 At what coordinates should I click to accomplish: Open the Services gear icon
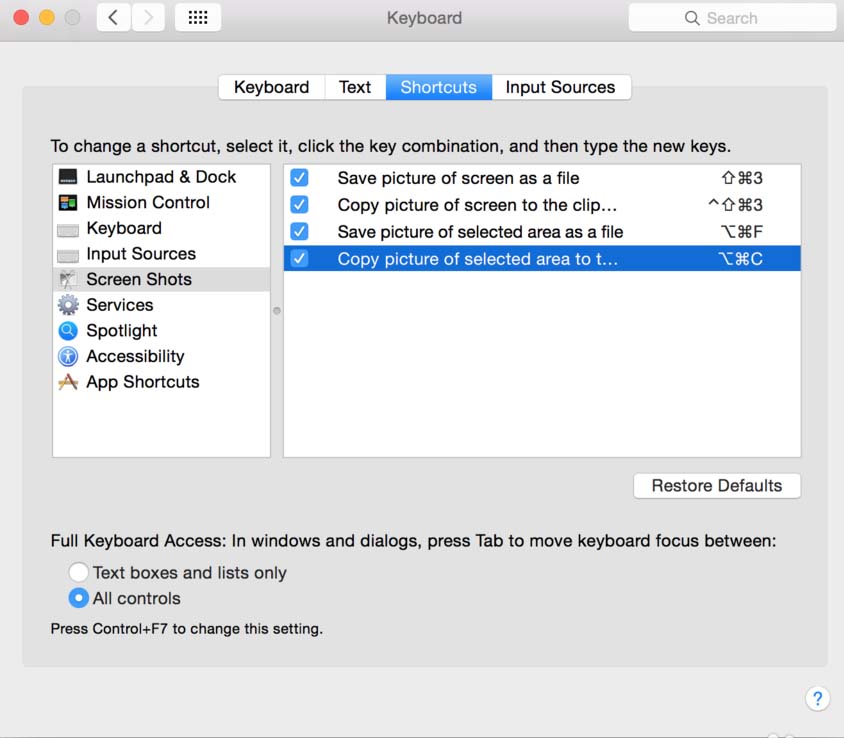(x=68, y=305)
